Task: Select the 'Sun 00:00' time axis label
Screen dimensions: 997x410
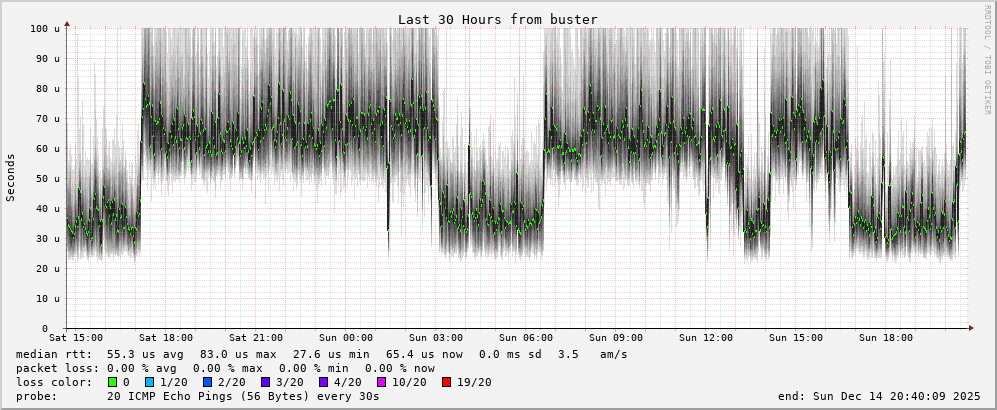Action: click(x=345, y=338)
